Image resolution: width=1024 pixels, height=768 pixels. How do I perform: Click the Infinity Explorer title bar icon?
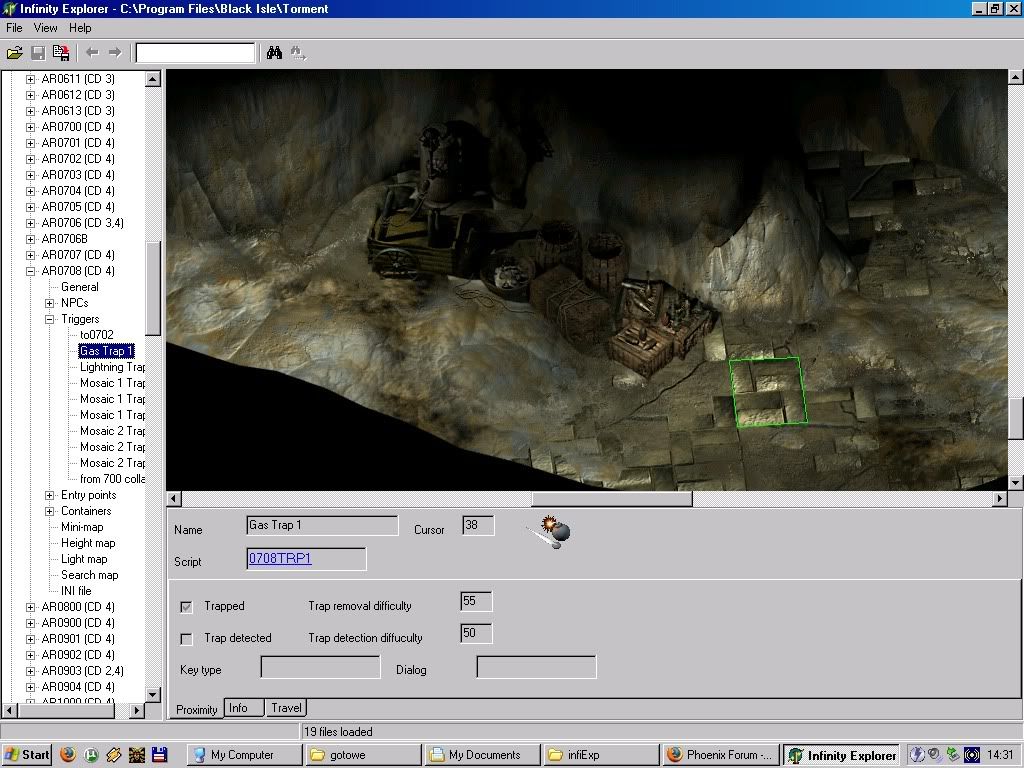tap(9, 8)
